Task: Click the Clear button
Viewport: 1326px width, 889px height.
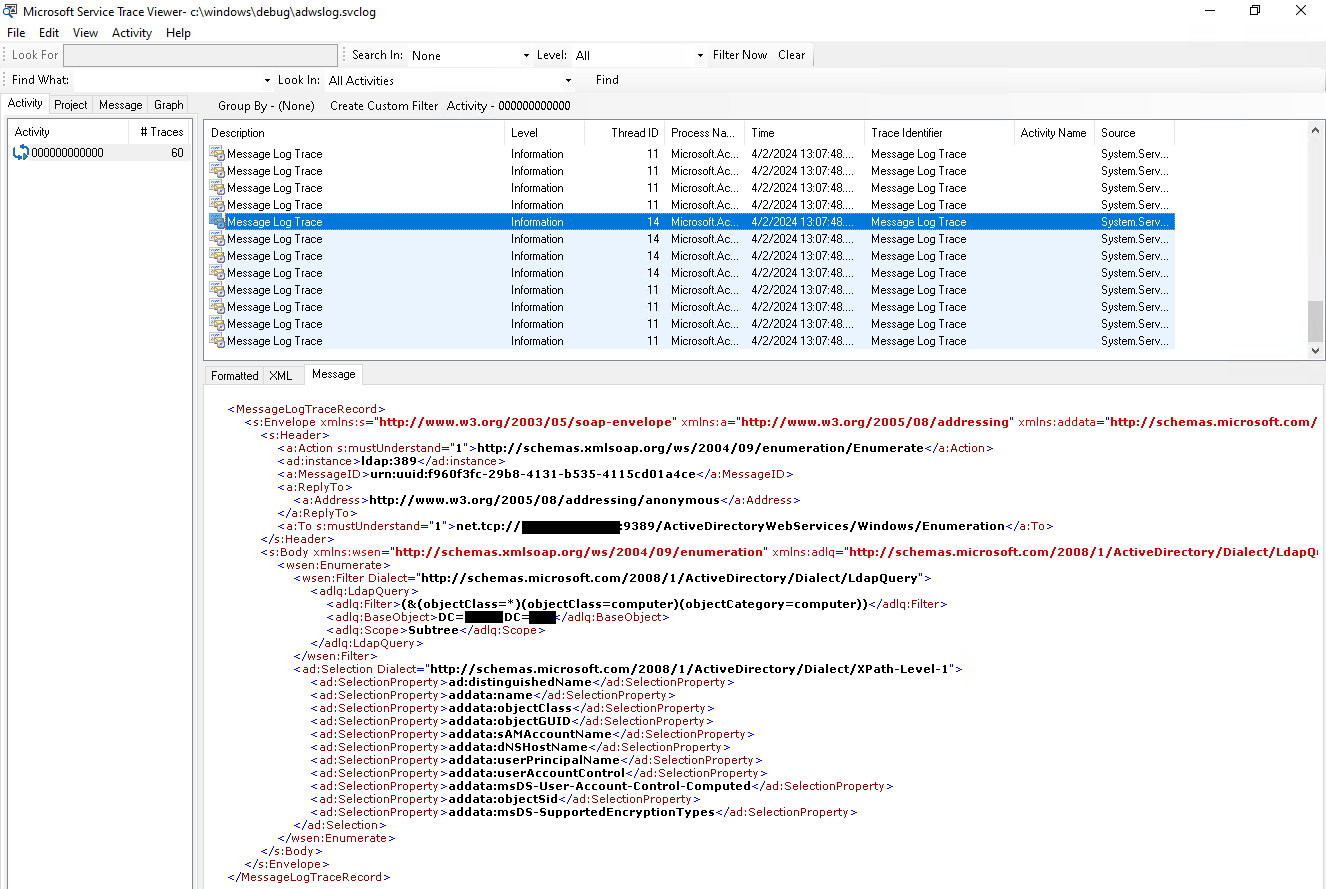Action: [x=791, y=55]
